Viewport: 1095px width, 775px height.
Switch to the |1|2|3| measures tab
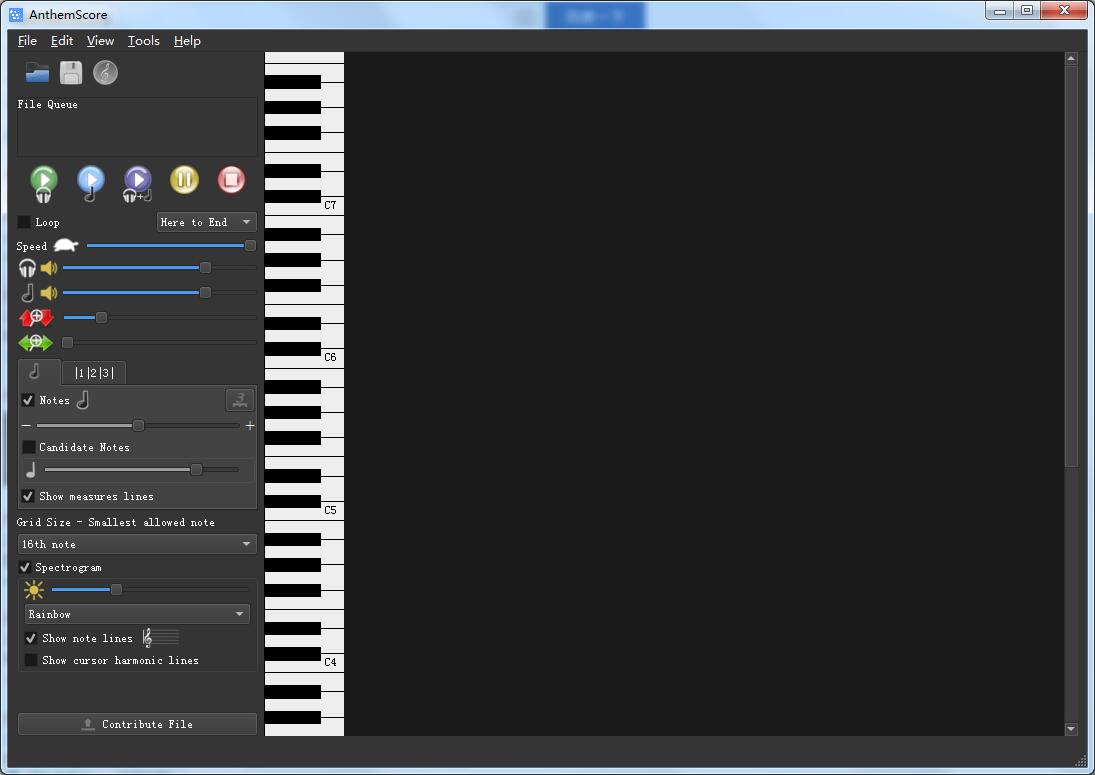94,373
